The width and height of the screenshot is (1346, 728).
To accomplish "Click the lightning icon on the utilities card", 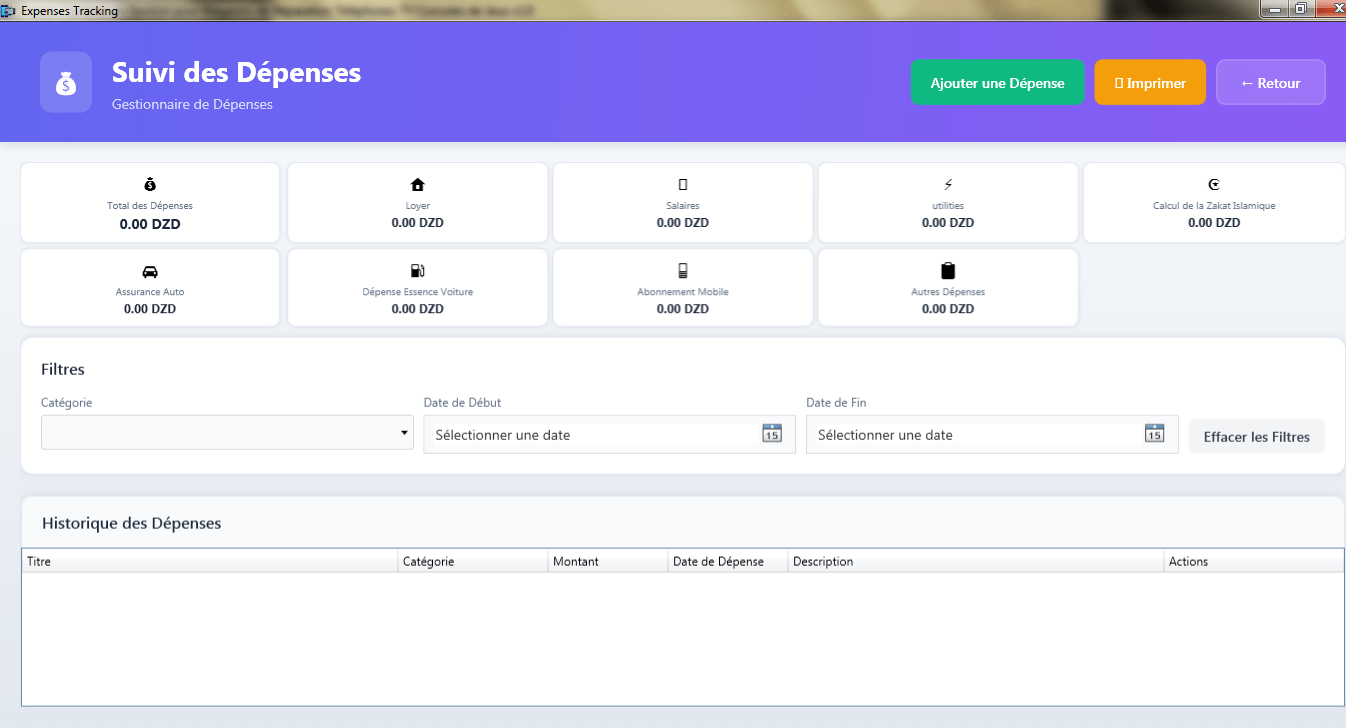I will pyautogui.click(x=947, y=183).
